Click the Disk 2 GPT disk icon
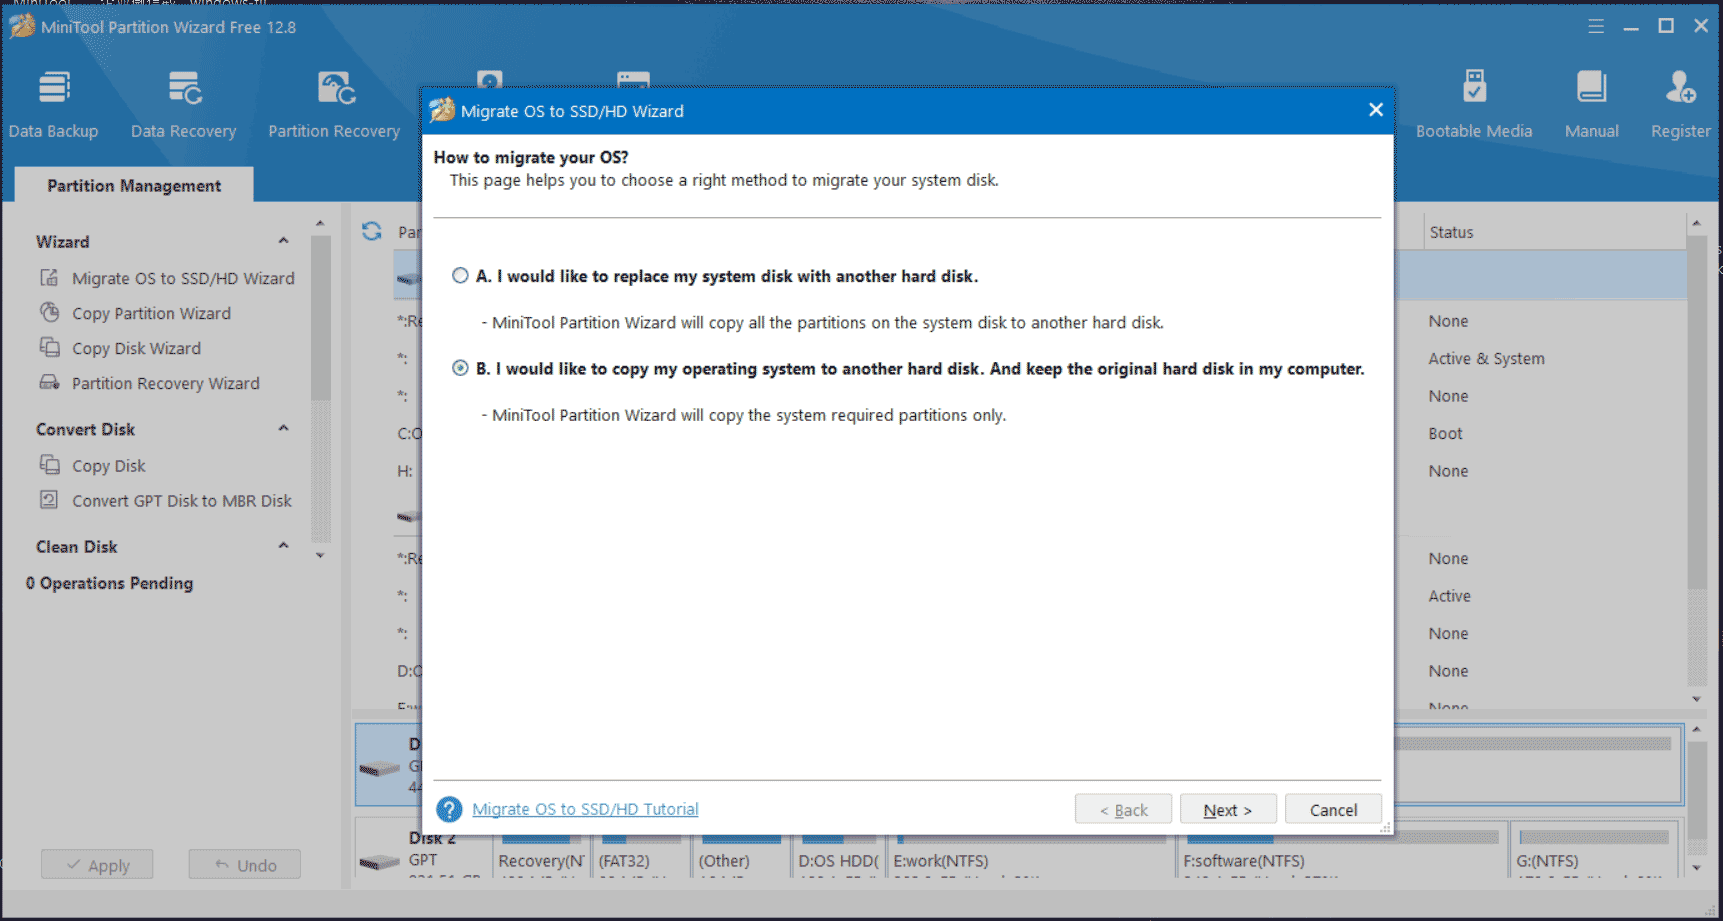The image size is (1723, 921). 379,861
